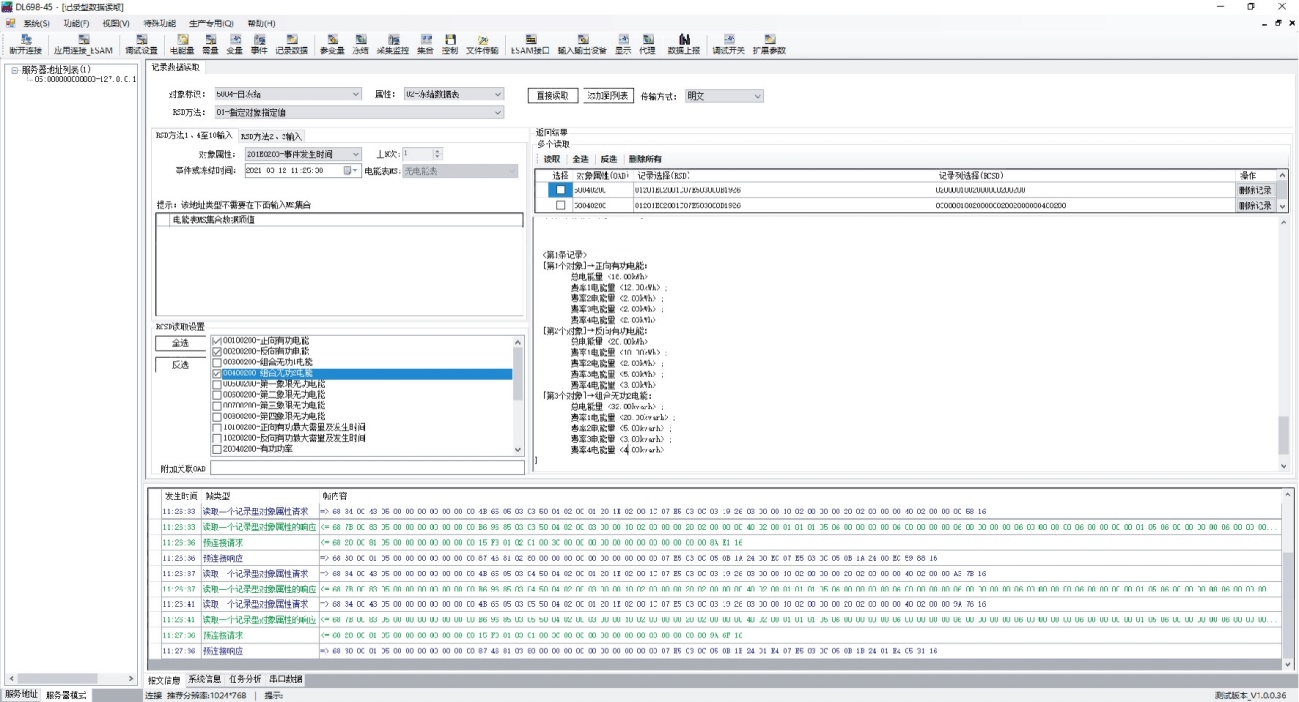Click 删除所有 in multi-read toolbar
The width and height of the screenshot is (1299, 702).
pyautogui.click(x=644, y=159)
